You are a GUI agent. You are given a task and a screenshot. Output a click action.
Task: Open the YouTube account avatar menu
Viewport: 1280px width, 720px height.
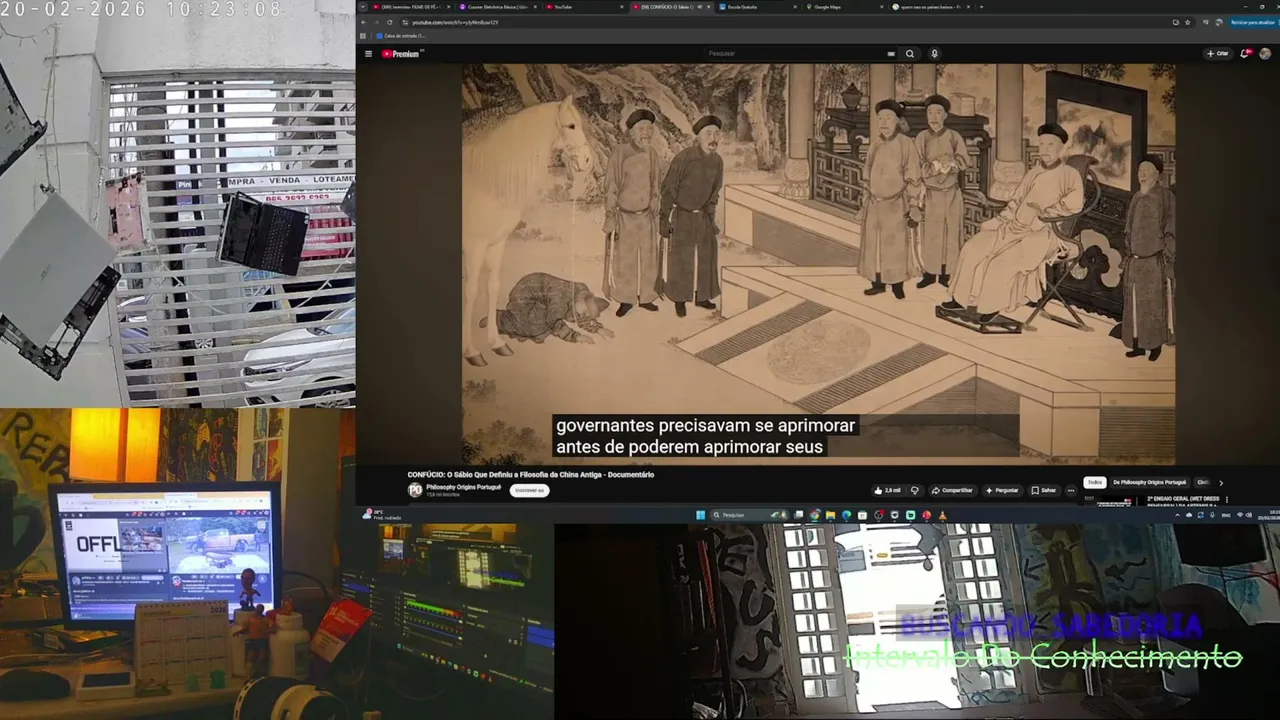click(1265, 54)
